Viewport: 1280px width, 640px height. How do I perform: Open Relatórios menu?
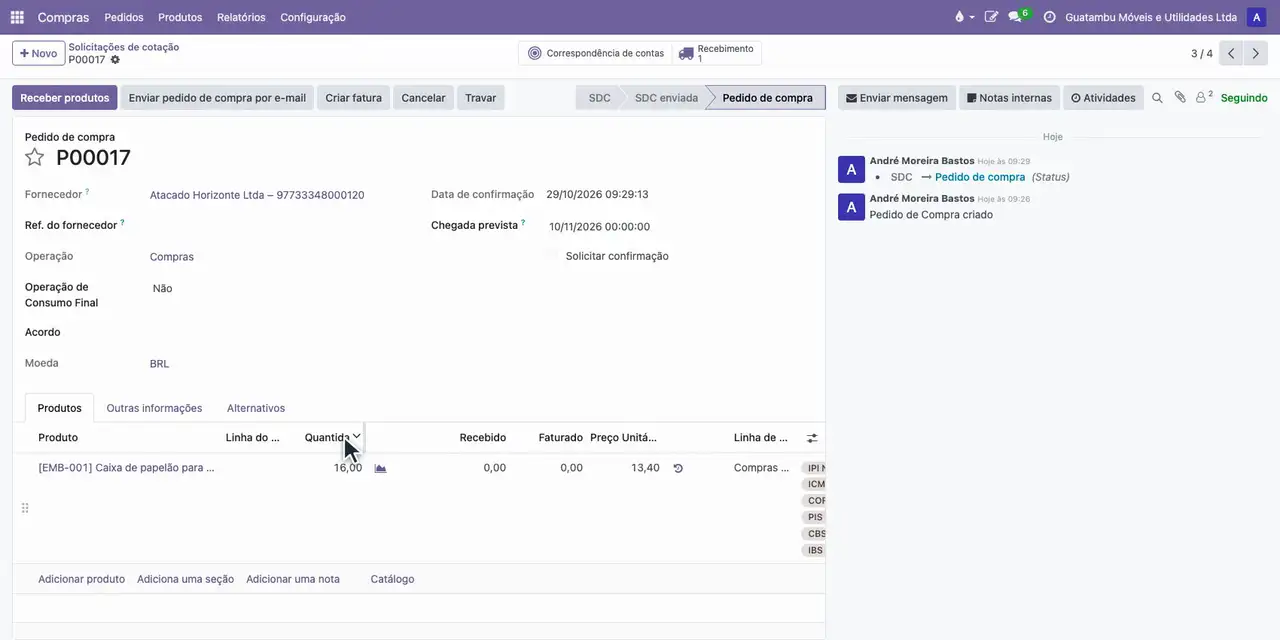point(241,17)
